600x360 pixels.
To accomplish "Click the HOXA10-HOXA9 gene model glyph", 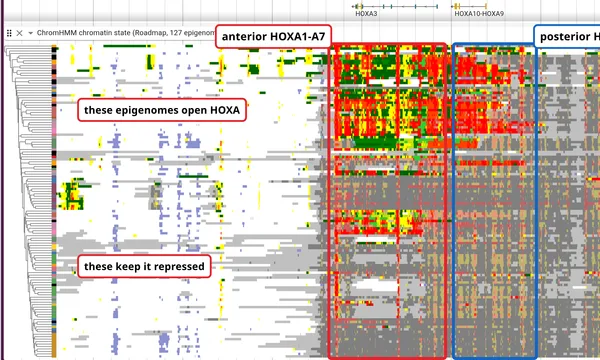I will click(469, 6).
